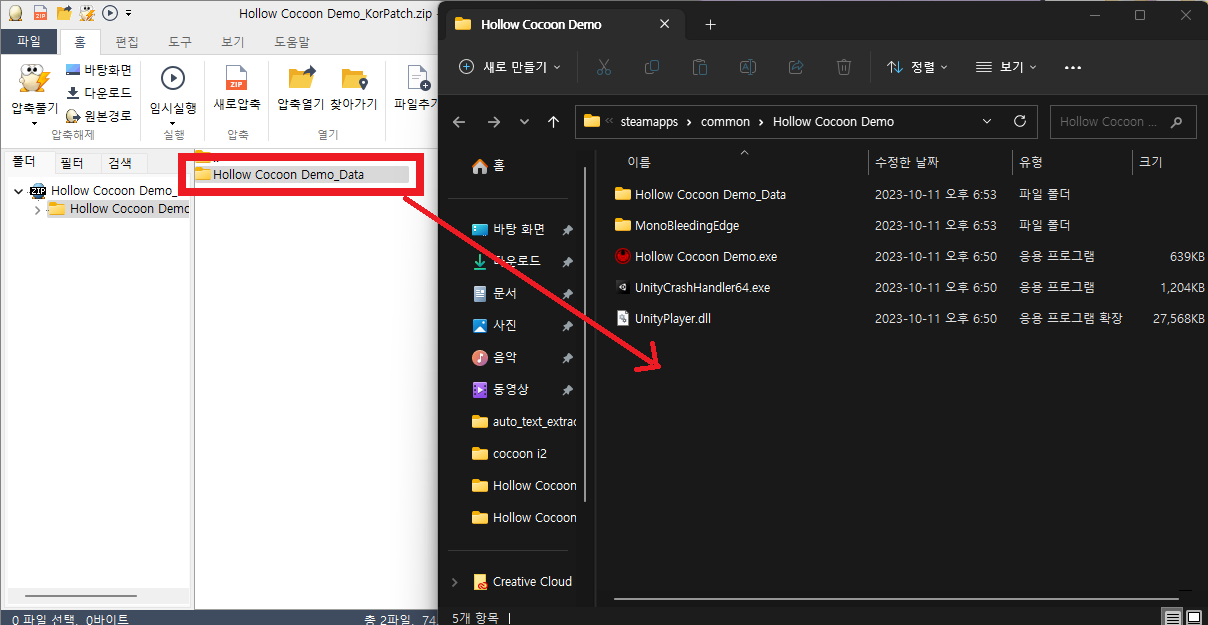Click open-archive folder icon in quick toolbar
The image size is (1208, 625).
[64, 13]
